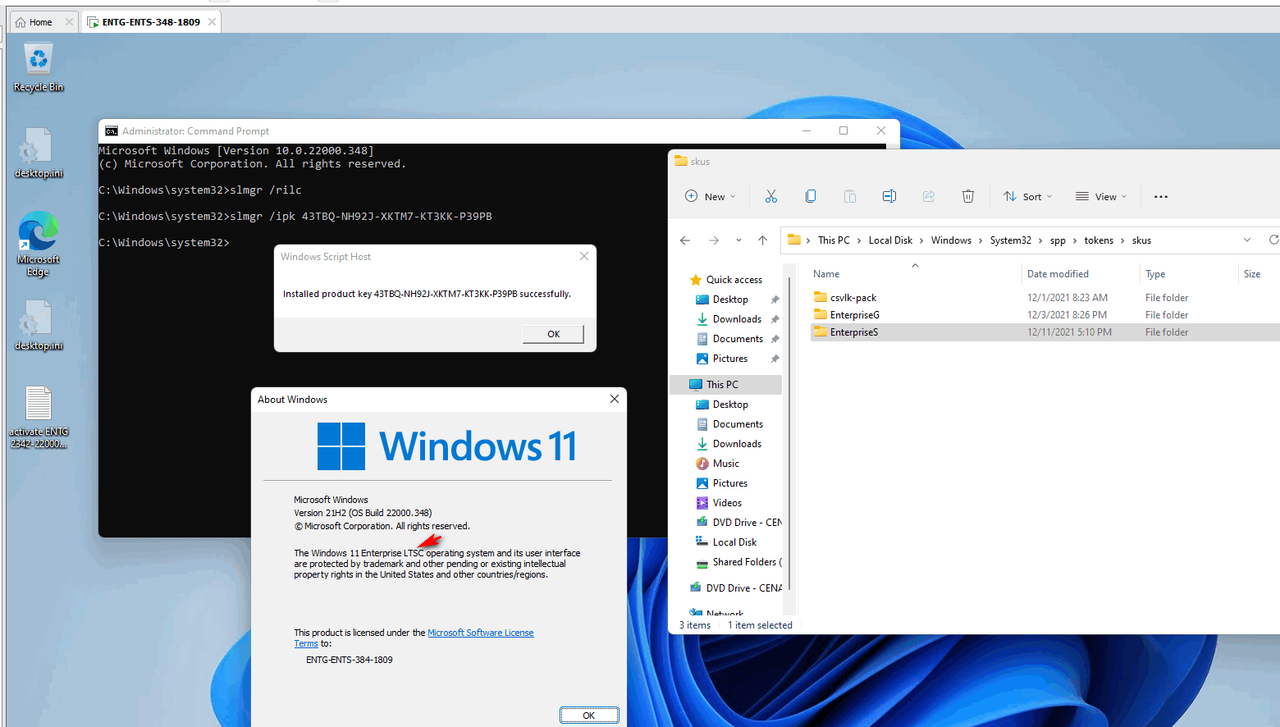Go forward using Explorer forward arrow
The width and height of the screenshot is (1280, 727).
(x=713, y=240)
